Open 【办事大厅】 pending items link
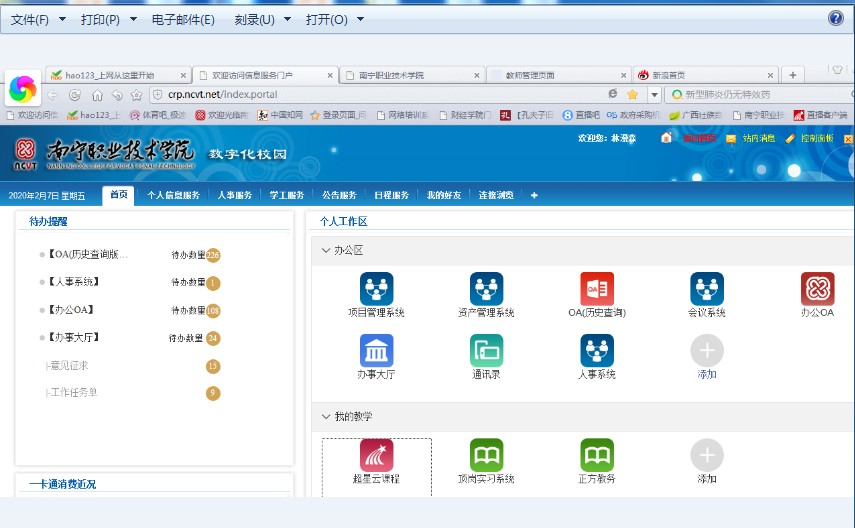 (x=75, y=338)
